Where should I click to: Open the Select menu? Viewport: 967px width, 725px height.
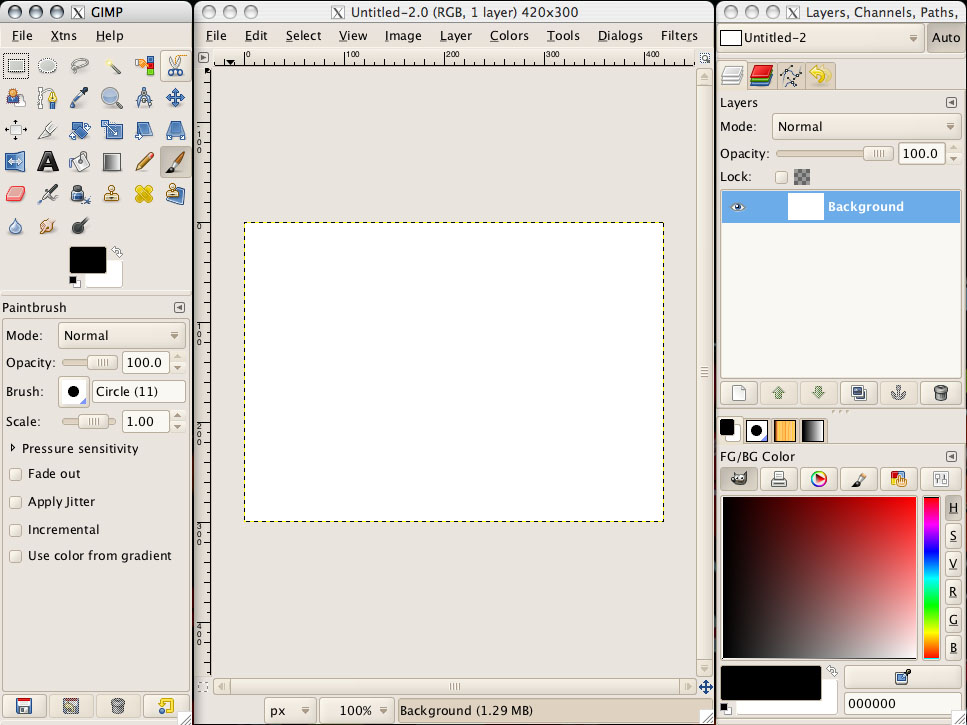303,36
